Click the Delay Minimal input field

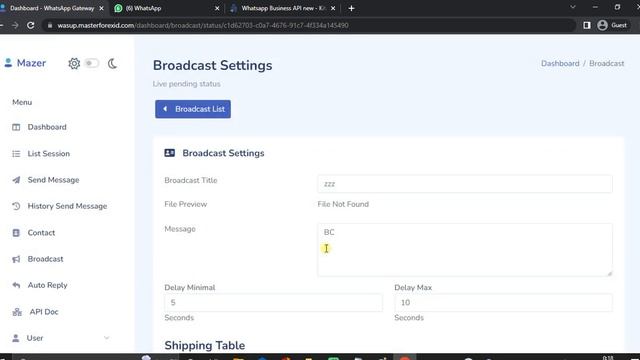click(x=273, y=302)
